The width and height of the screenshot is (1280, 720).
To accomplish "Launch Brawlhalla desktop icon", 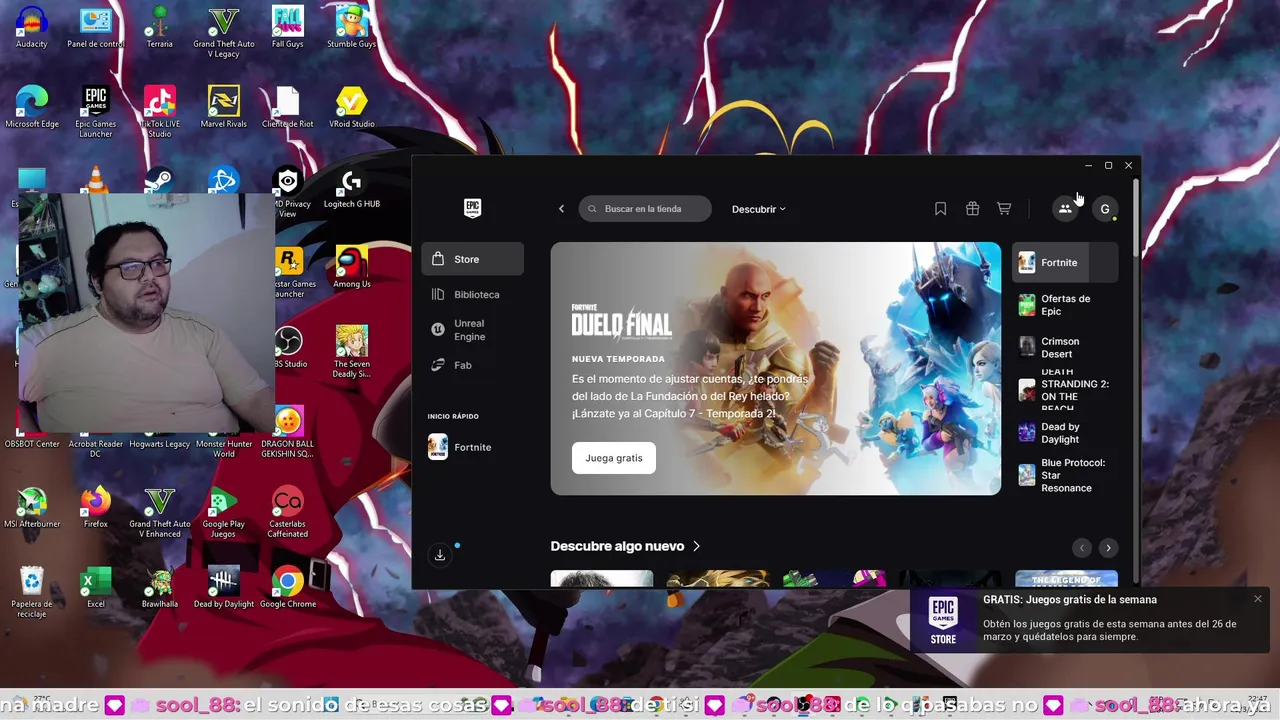I will [160, 588].
